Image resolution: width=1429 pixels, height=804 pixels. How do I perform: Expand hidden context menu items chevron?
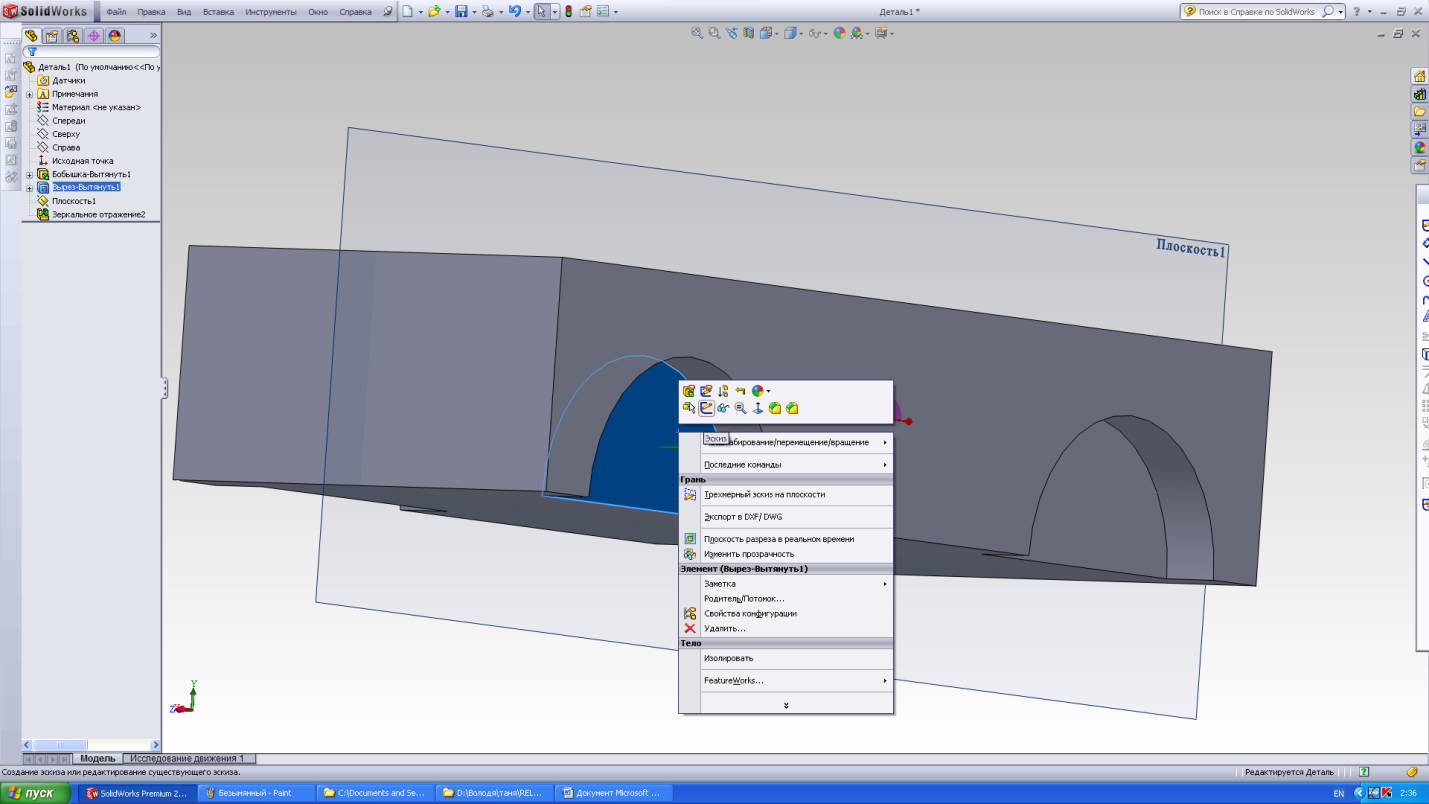(x=786, y=705)
